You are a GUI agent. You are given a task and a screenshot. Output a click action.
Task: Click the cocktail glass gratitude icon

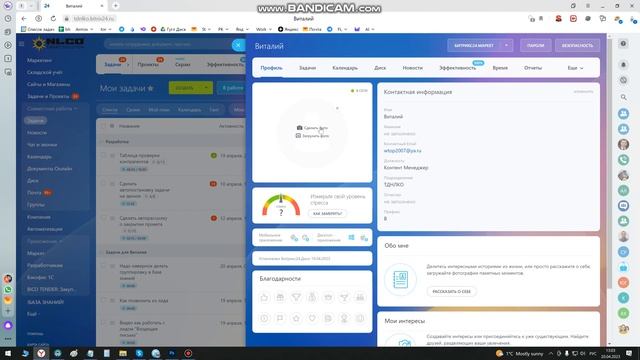click(x=344, y=298)
